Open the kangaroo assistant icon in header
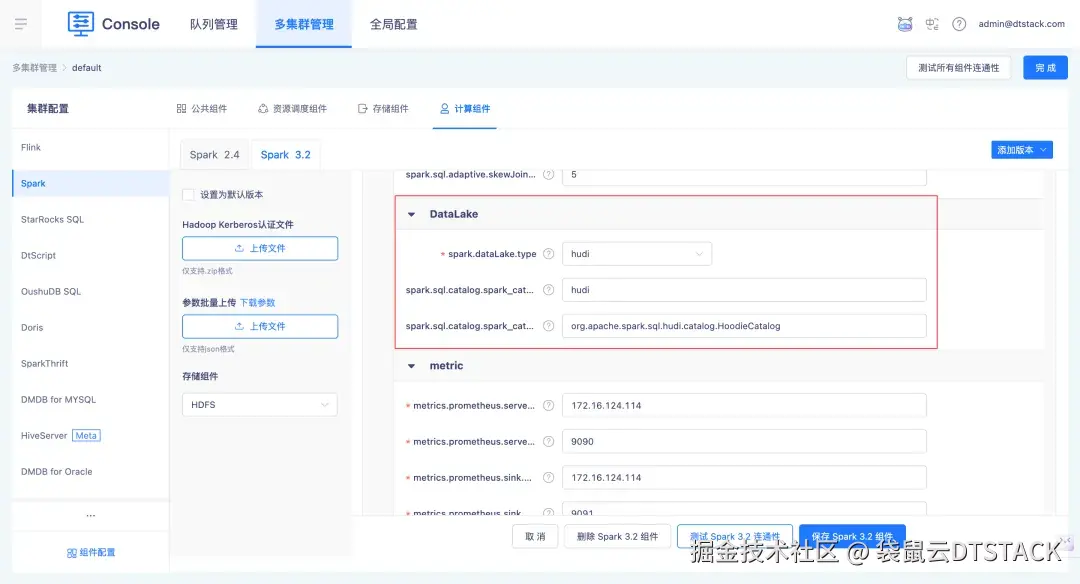The width and height of the screenshot is (1080, 584). [x=905, y=23]
